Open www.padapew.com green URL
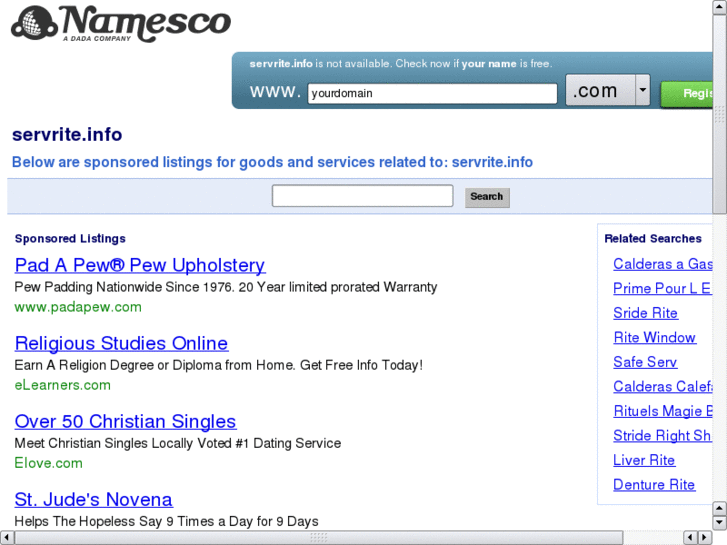727x545 pixels. click(x=78, y=307)
